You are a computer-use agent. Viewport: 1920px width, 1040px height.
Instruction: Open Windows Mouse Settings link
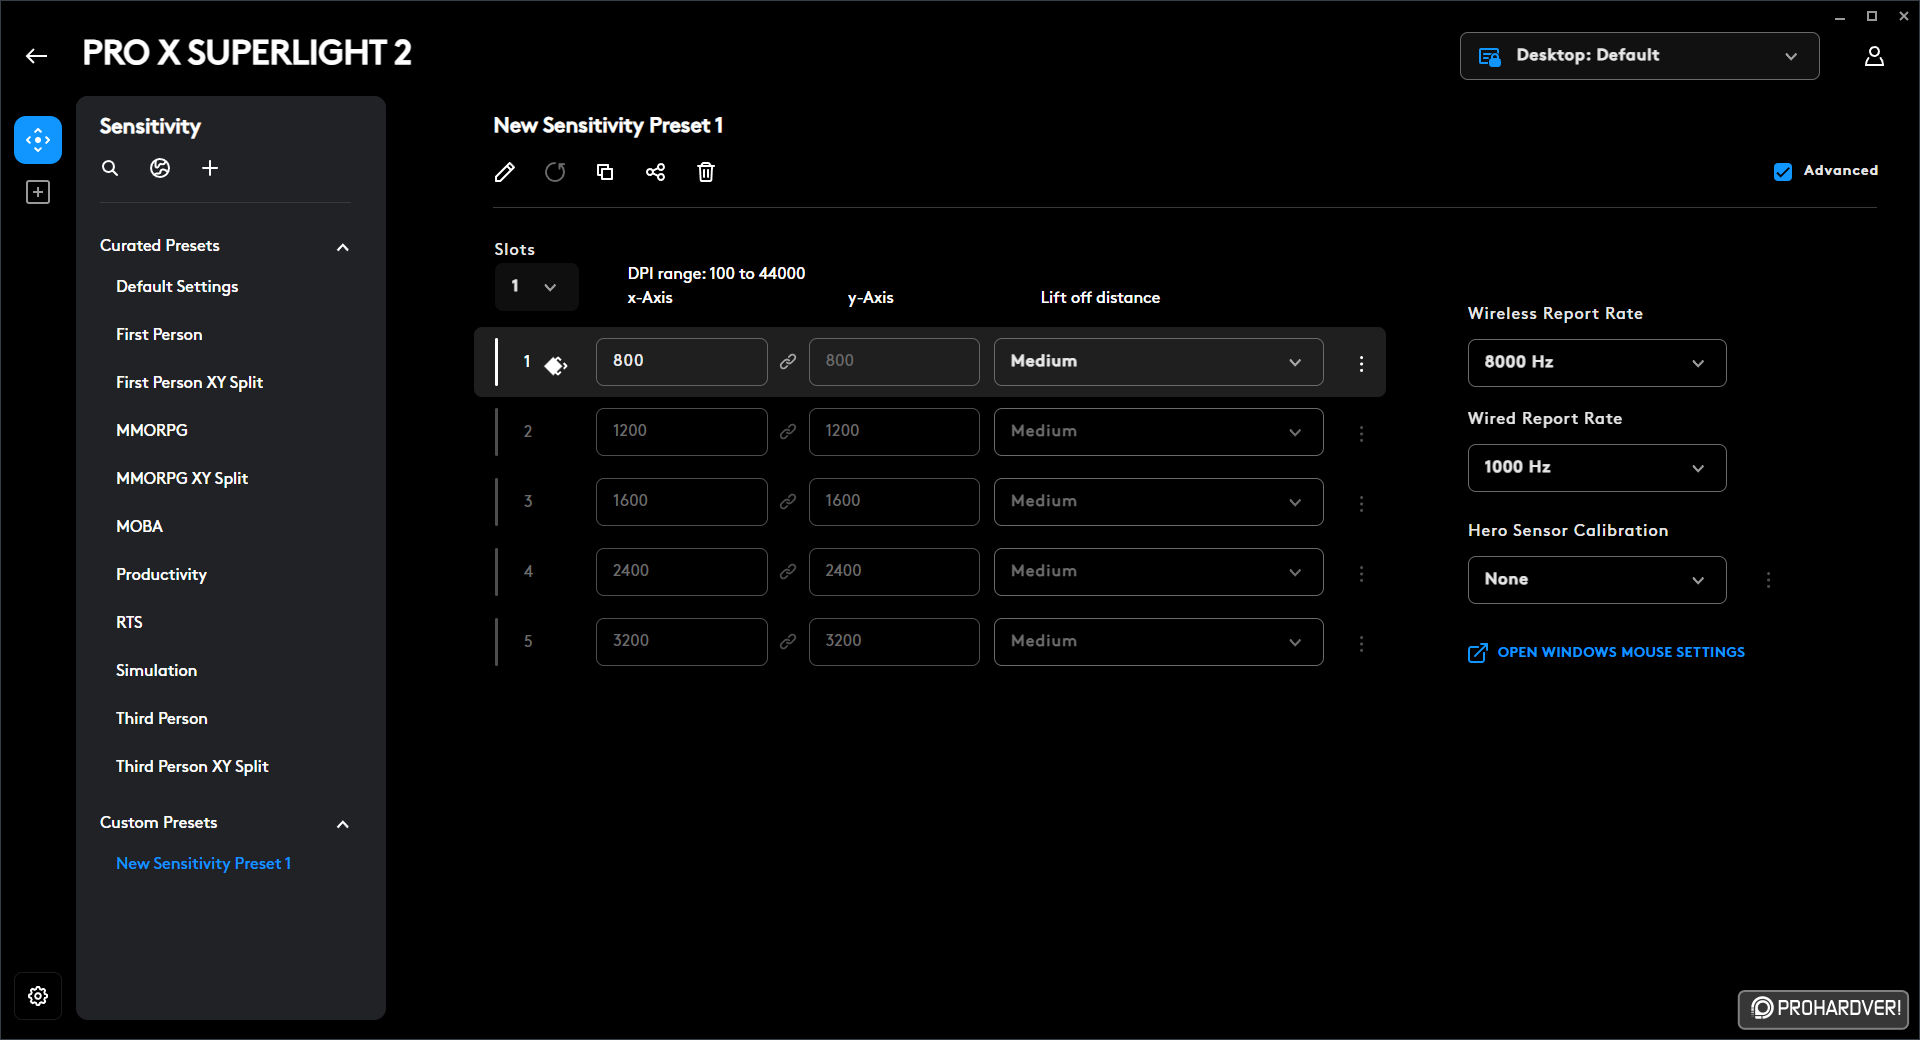click(x=1606, y=653)
